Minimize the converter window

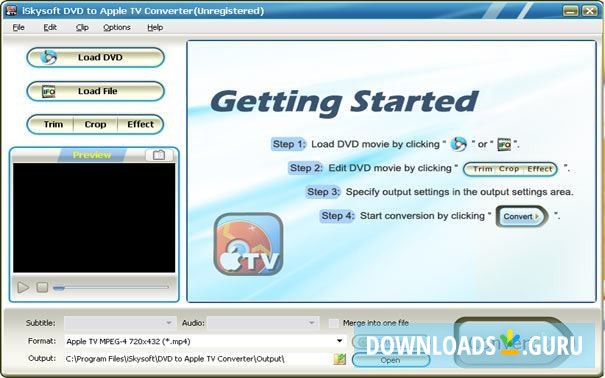(x=571, y=10)
